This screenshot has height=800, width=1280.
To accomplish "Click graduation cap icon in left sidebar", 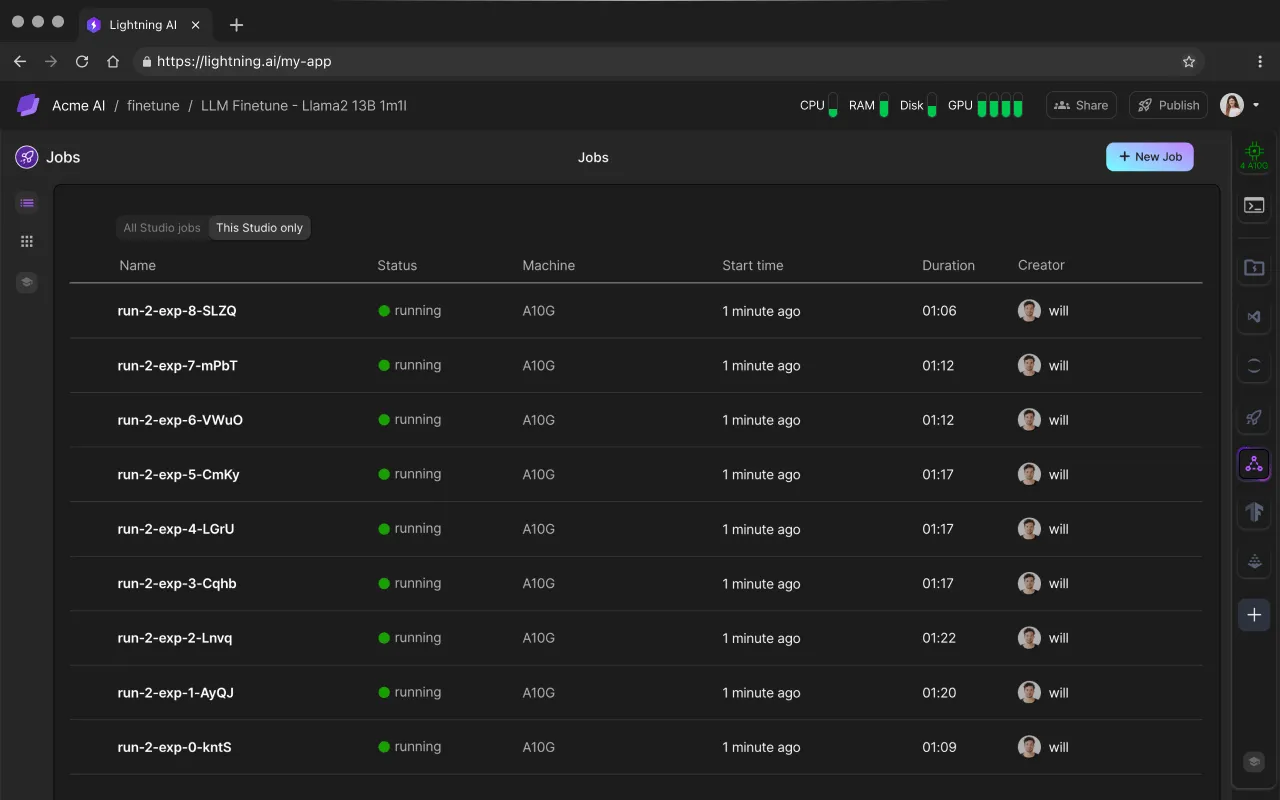I will pos(27,282).
